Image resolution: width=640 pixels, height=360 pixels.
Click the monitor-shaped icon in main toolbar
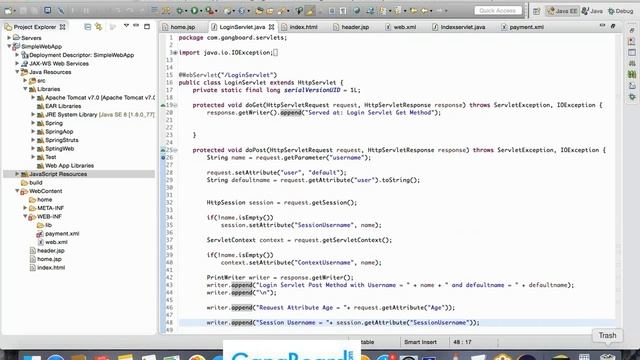point(48,11)
